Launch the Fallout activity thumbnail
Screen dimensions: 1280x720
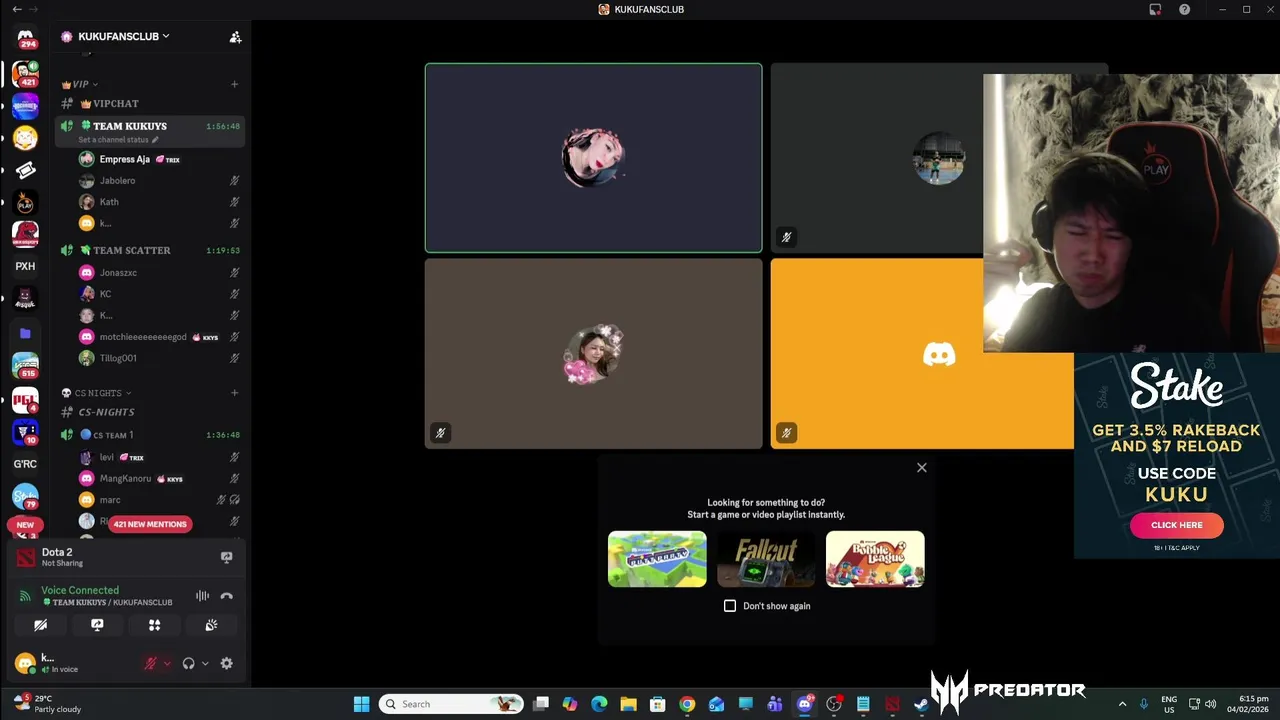click(766, 559)
